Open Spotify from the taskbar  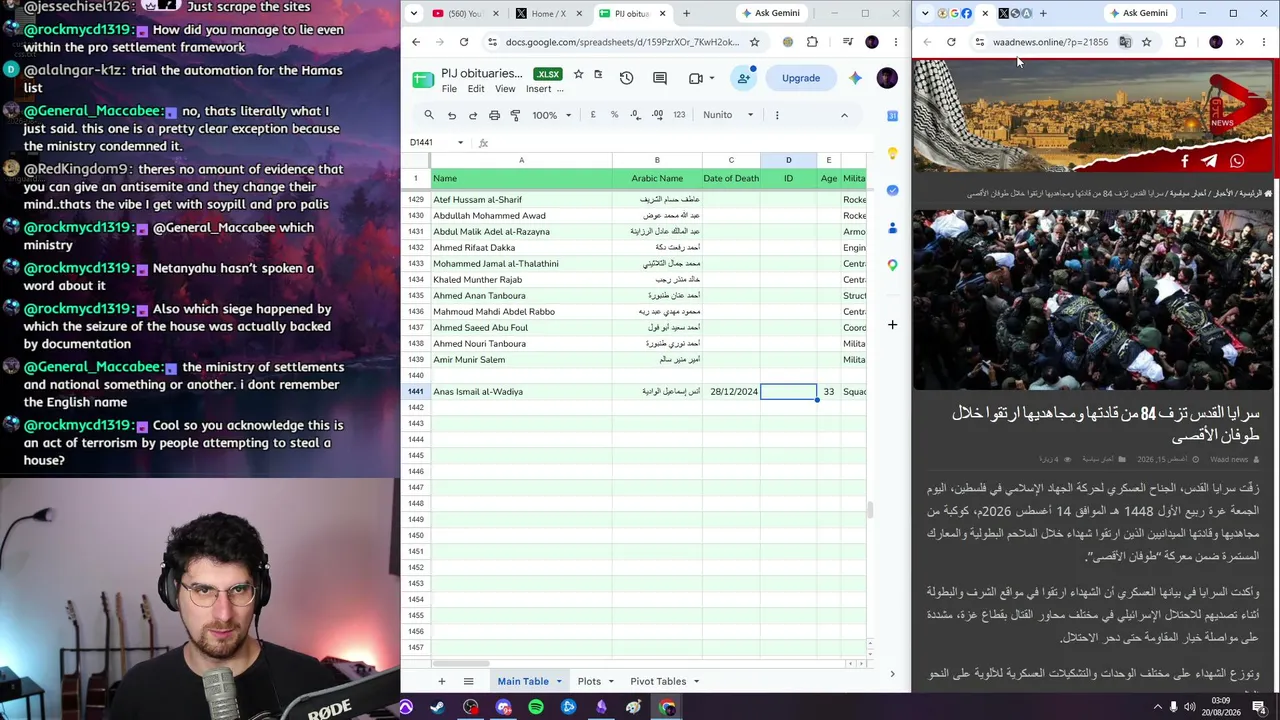pos(536,708)
